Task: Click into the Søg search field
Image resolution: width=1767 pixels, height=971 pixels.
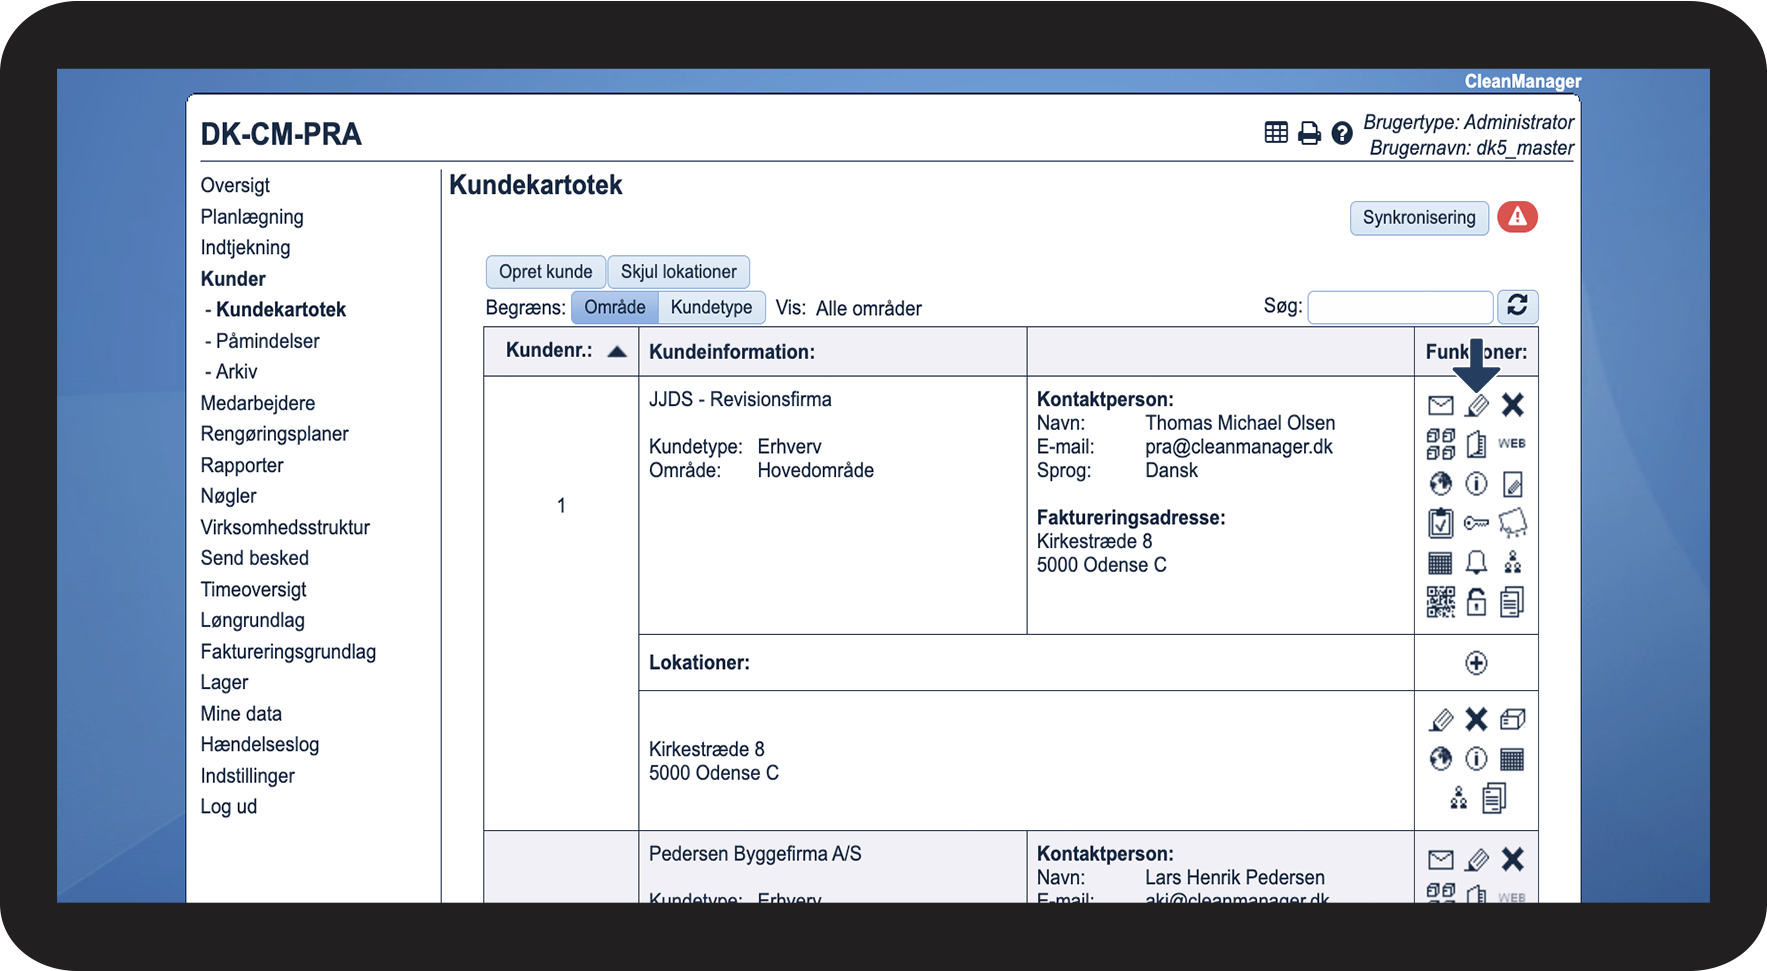Action: point(1401,307)
